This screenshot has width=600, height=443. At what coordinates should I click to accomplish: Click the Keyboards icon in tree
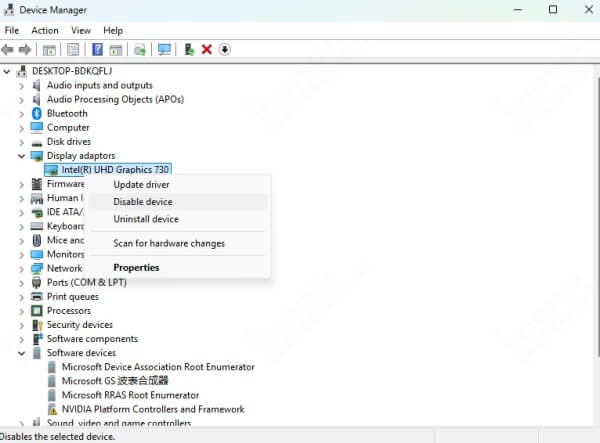coord(37,226)
